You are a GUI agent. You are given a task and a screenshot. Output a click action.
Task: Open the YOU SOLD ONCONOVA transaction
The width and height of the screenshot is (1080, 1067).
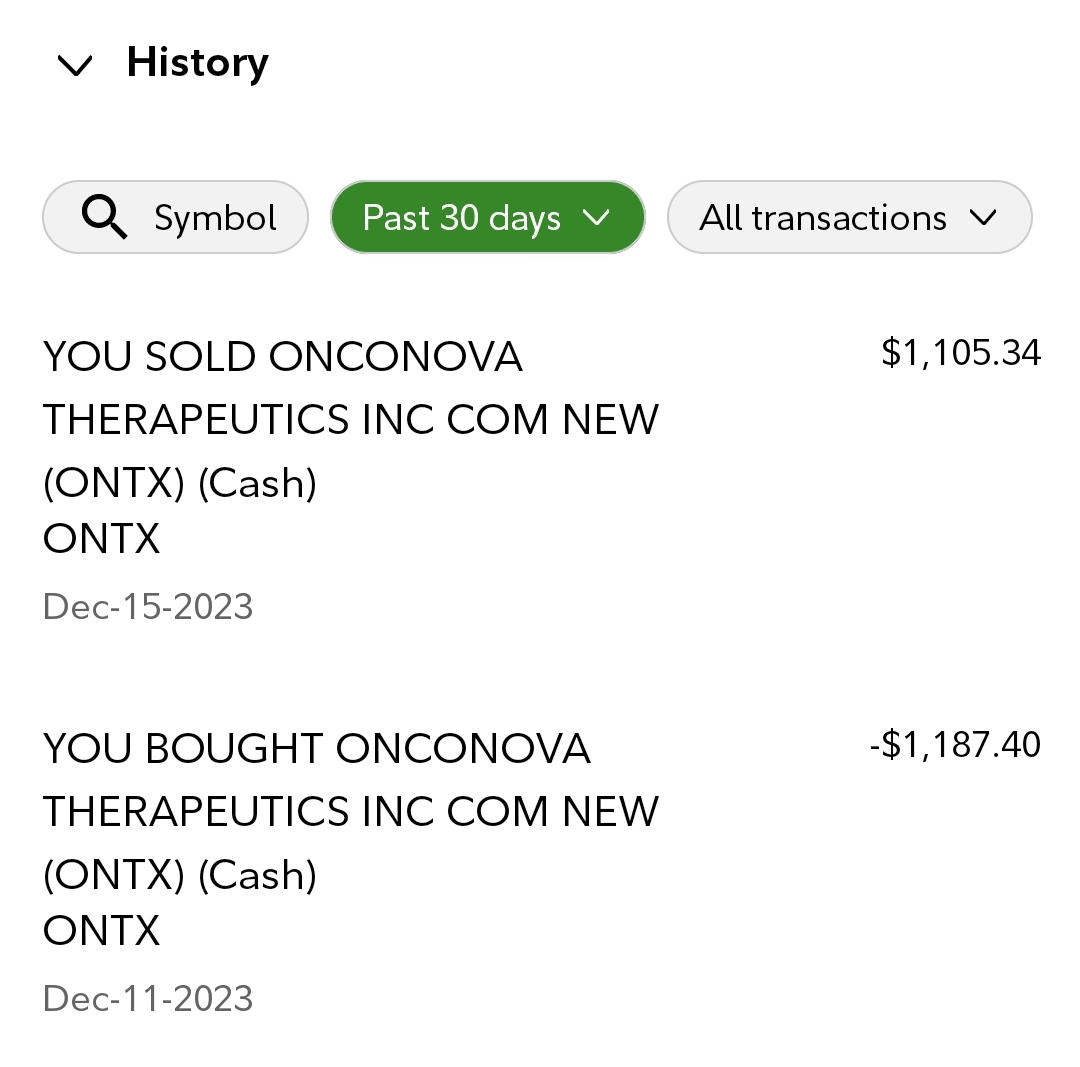283,357
